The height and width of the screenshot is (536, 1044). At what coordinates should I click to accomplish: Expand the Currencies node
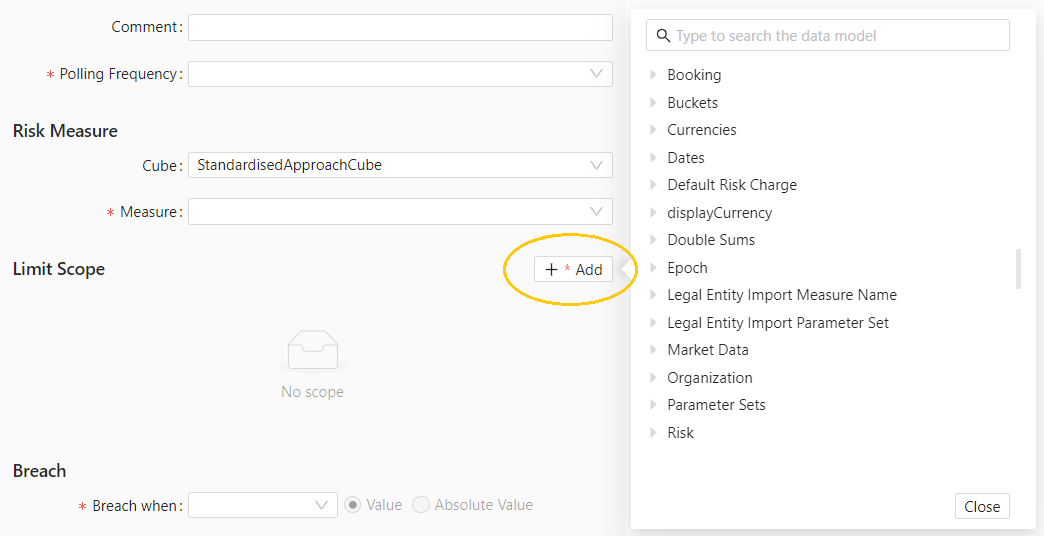tap(654, 130)
